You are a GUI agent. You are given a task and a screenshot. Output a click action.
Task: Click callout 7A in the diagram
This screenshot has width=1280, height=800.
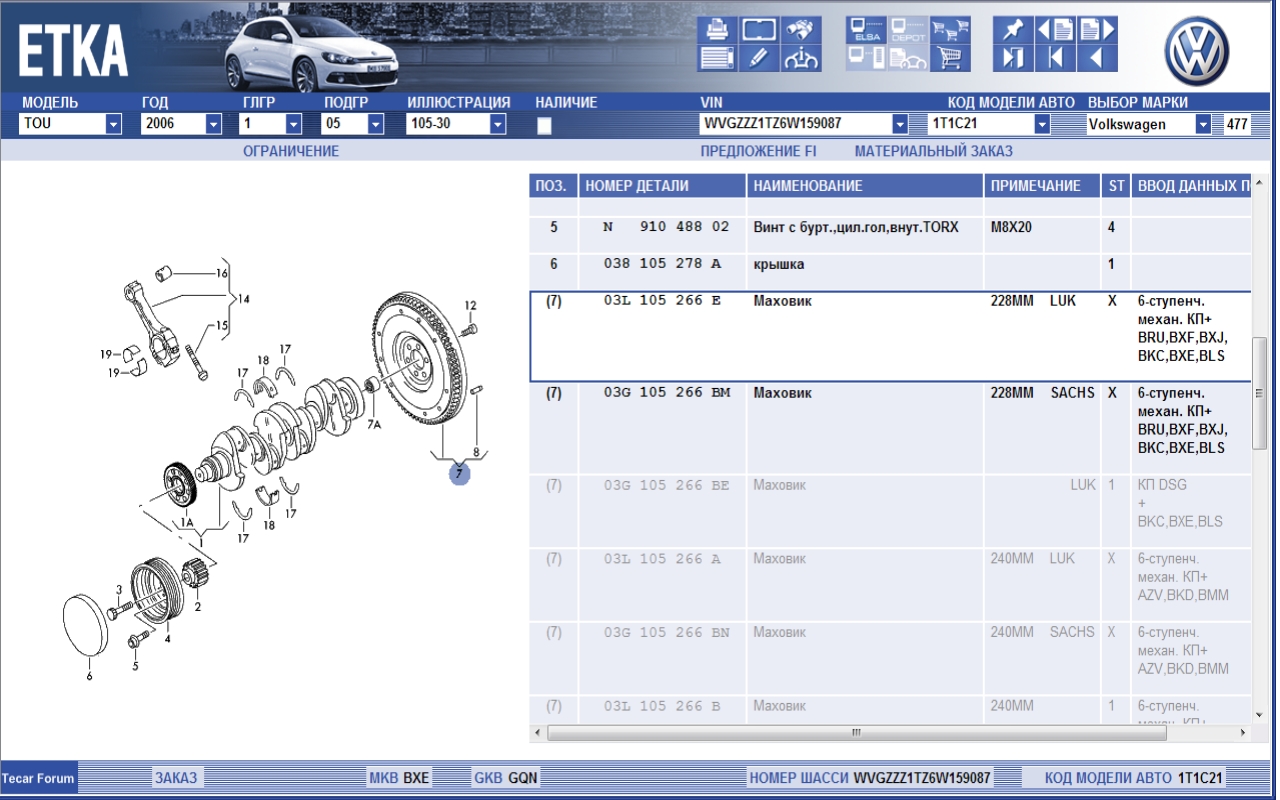(374, 425)
